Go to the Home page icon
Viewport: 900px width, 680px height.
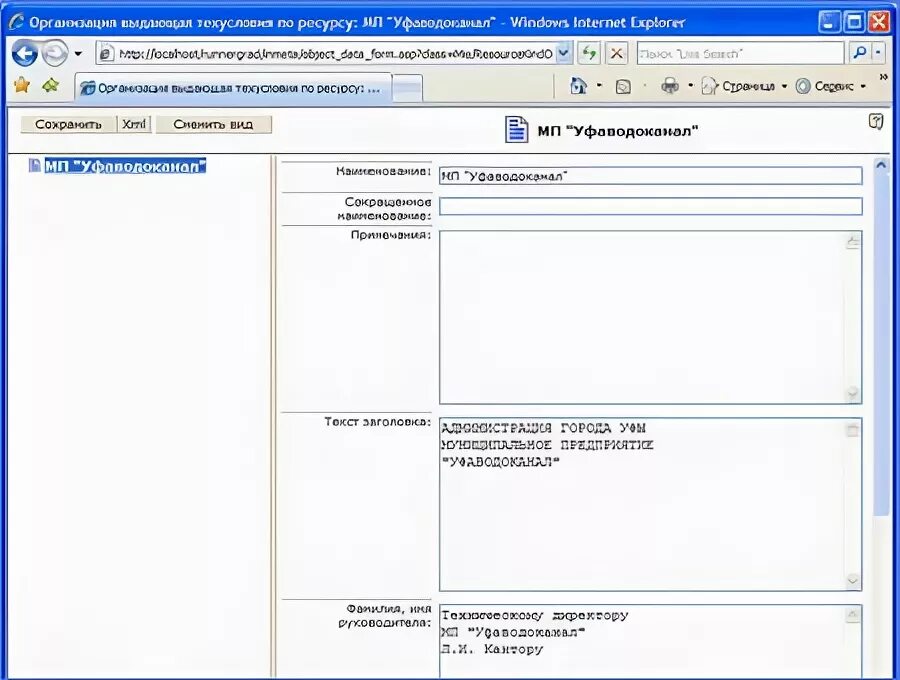coord(578,86)
